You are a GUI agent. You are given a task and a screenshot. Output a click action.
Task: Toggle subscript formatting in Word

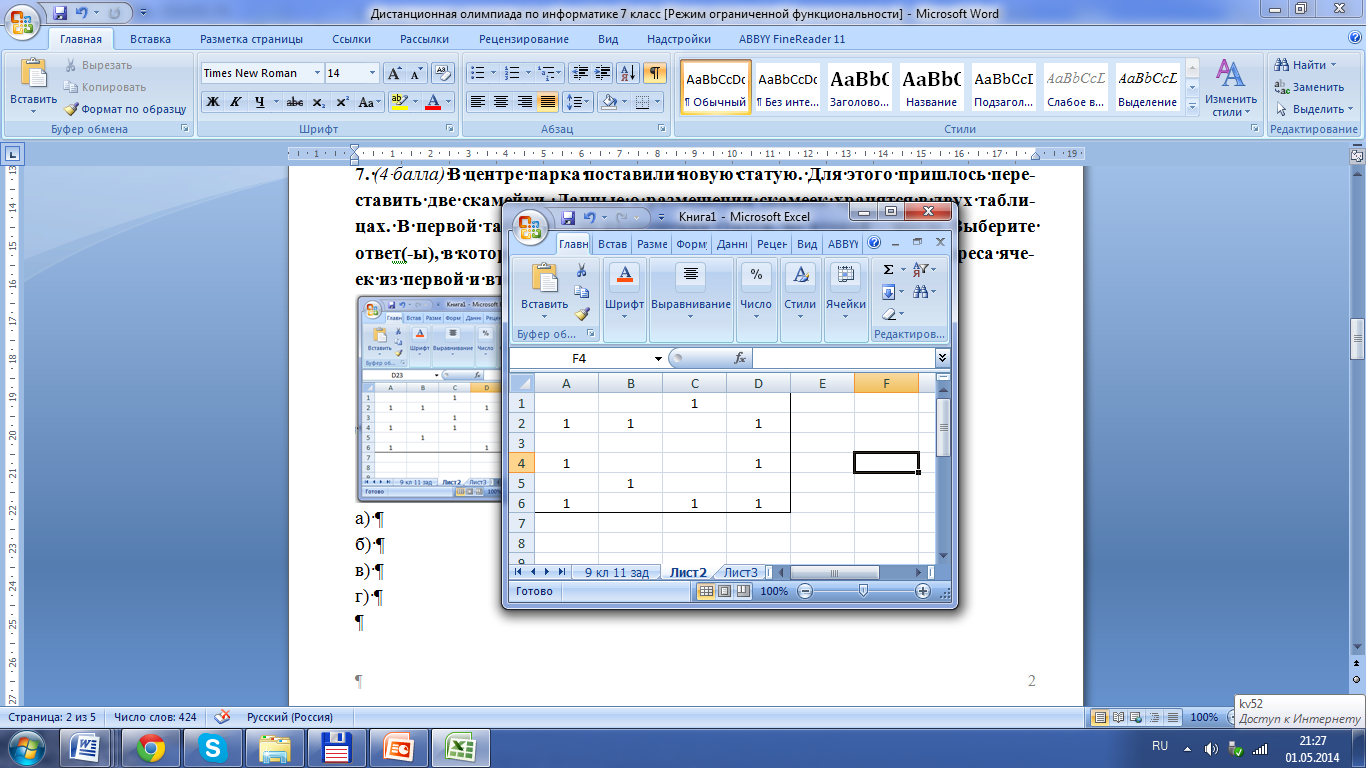318,102
